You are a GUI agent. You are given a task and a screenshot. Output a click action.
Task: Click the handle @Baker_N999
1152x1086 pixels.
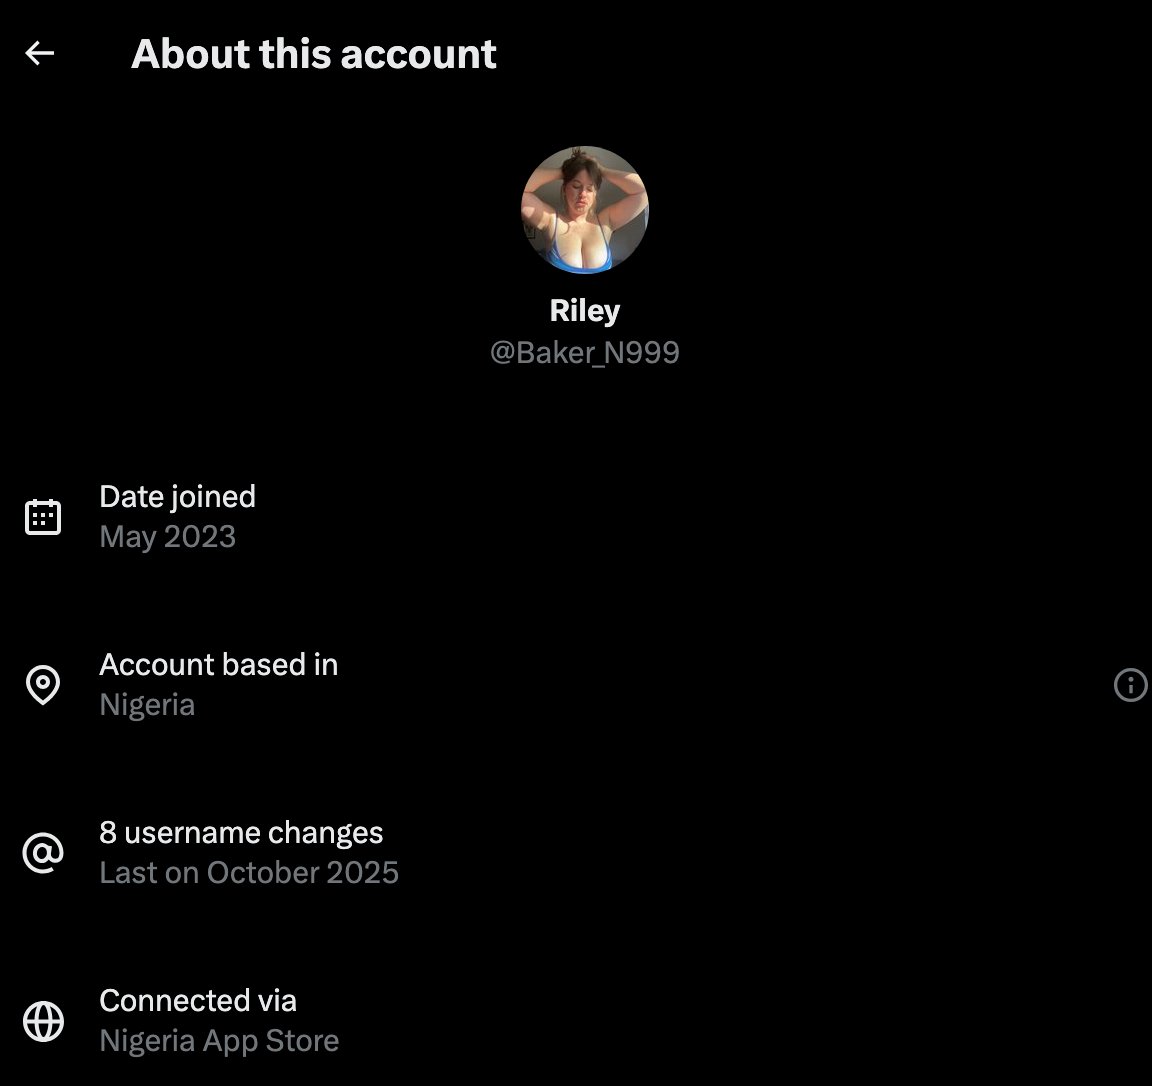coord(585,353)
